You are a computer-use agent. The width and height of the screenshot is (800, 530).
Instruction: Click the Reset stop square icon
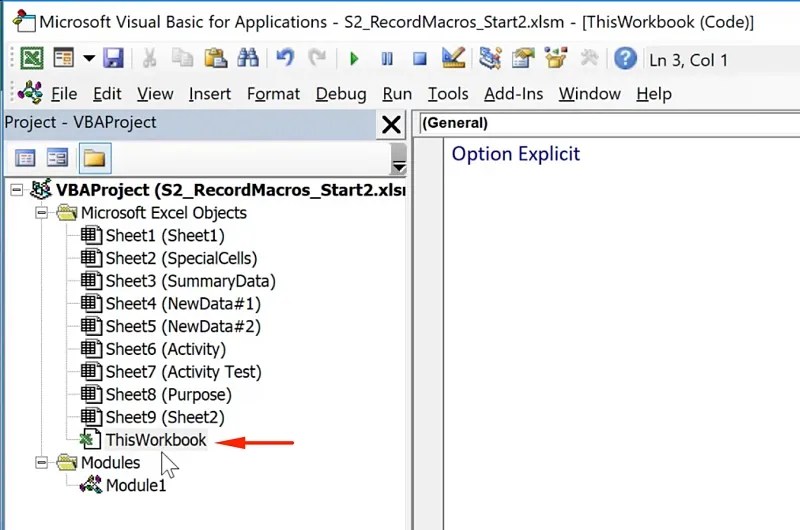coord(420,59)
